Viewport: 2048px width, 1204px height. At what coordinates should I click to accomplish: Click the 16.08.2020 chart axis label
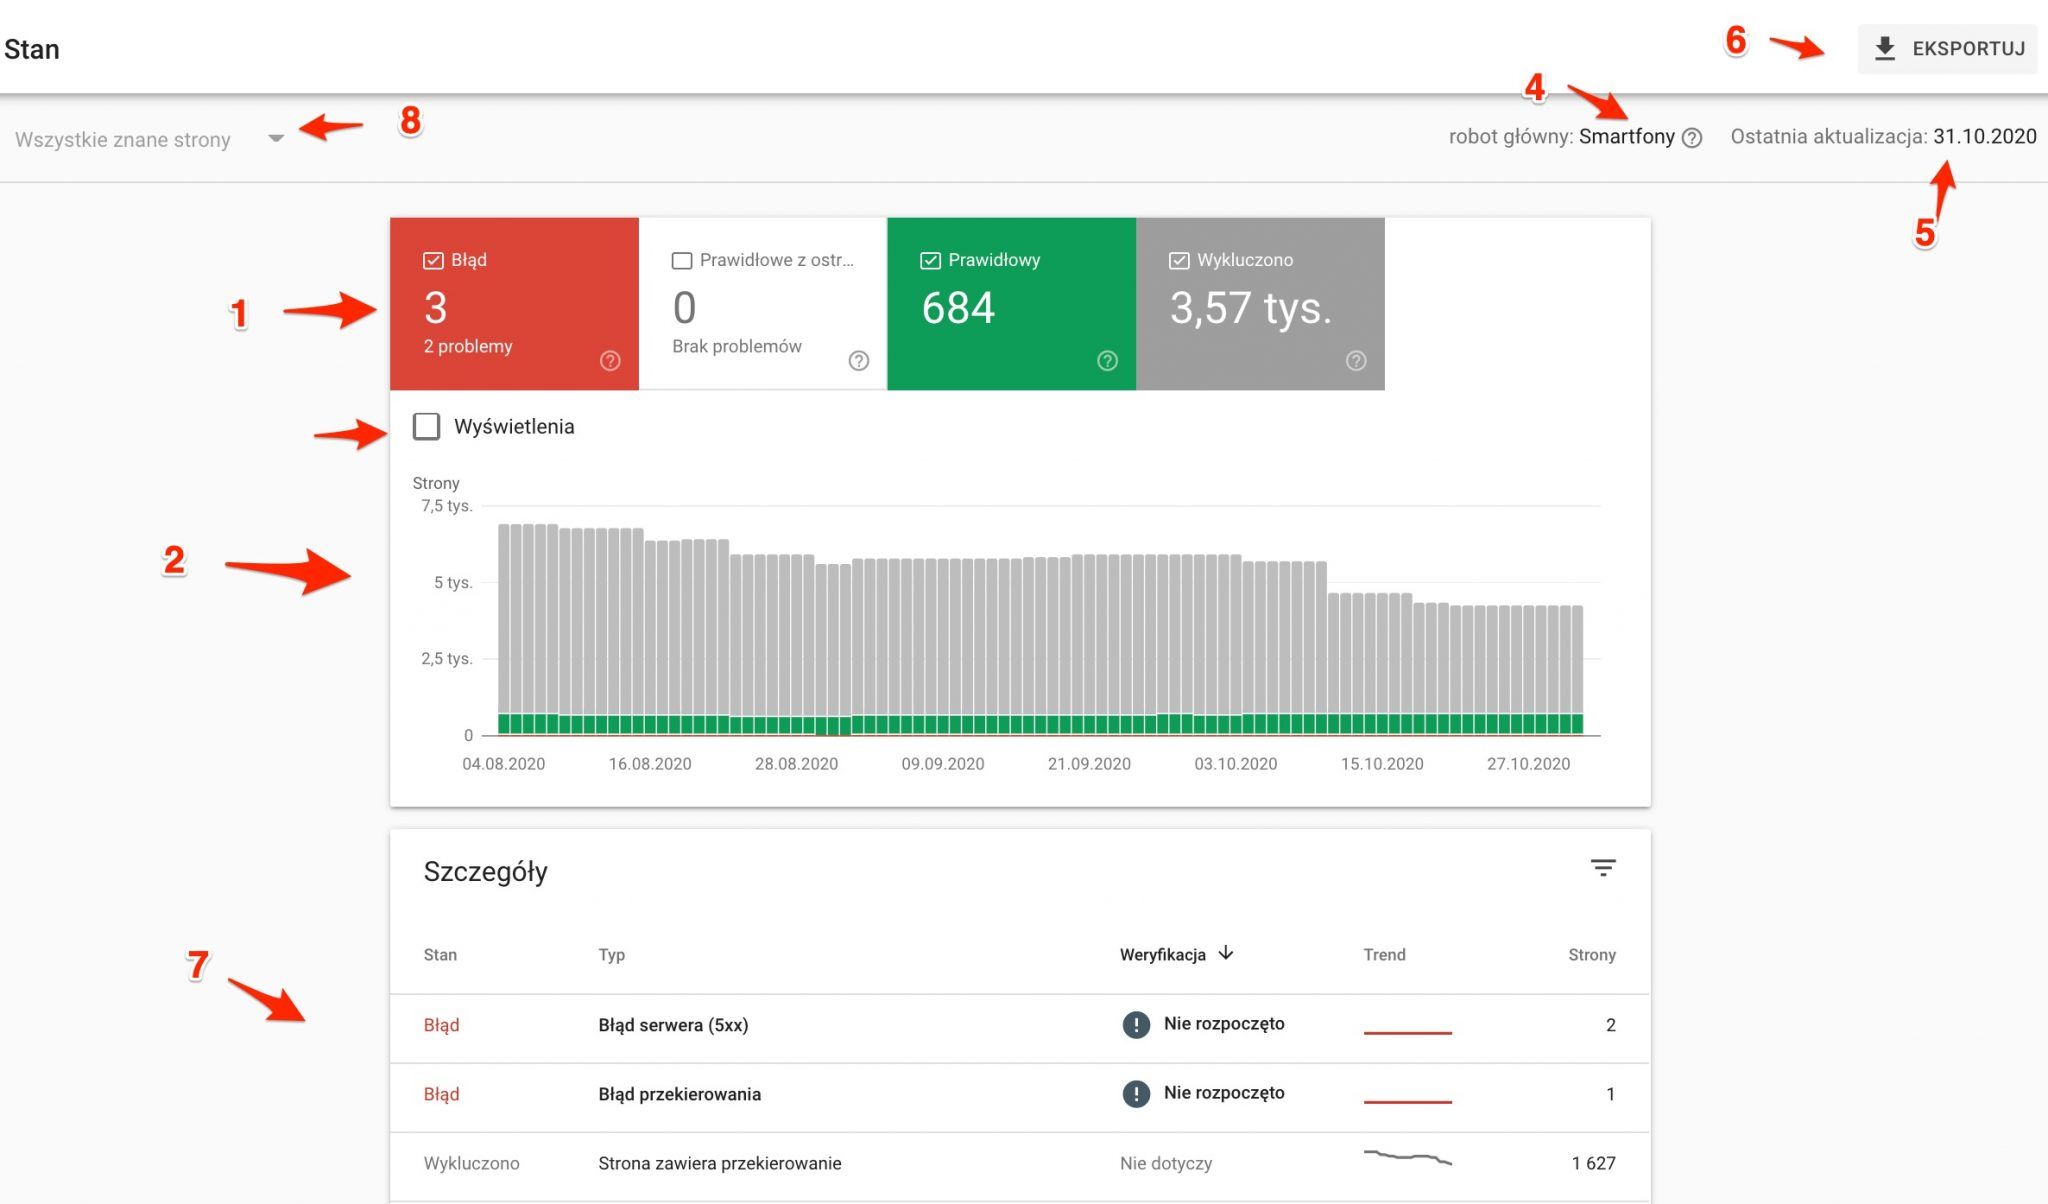(650, 763)
